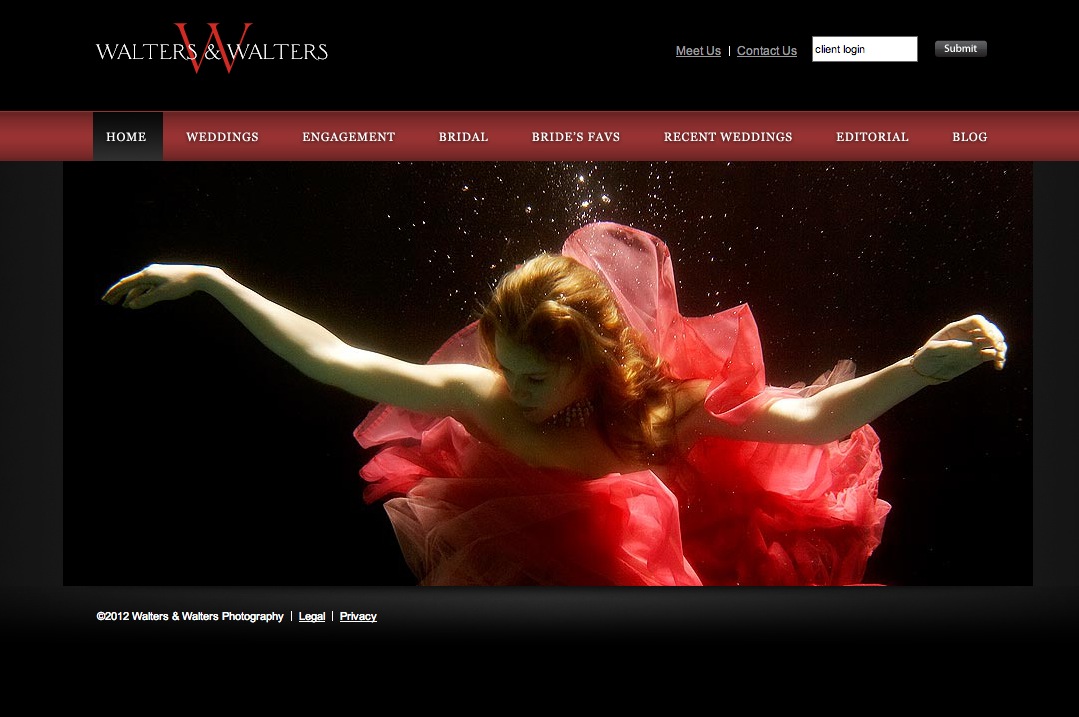Focus the client login text field
Viewport: 1079px width, 717px height.
pyautogui.click(x=864, y=49)
